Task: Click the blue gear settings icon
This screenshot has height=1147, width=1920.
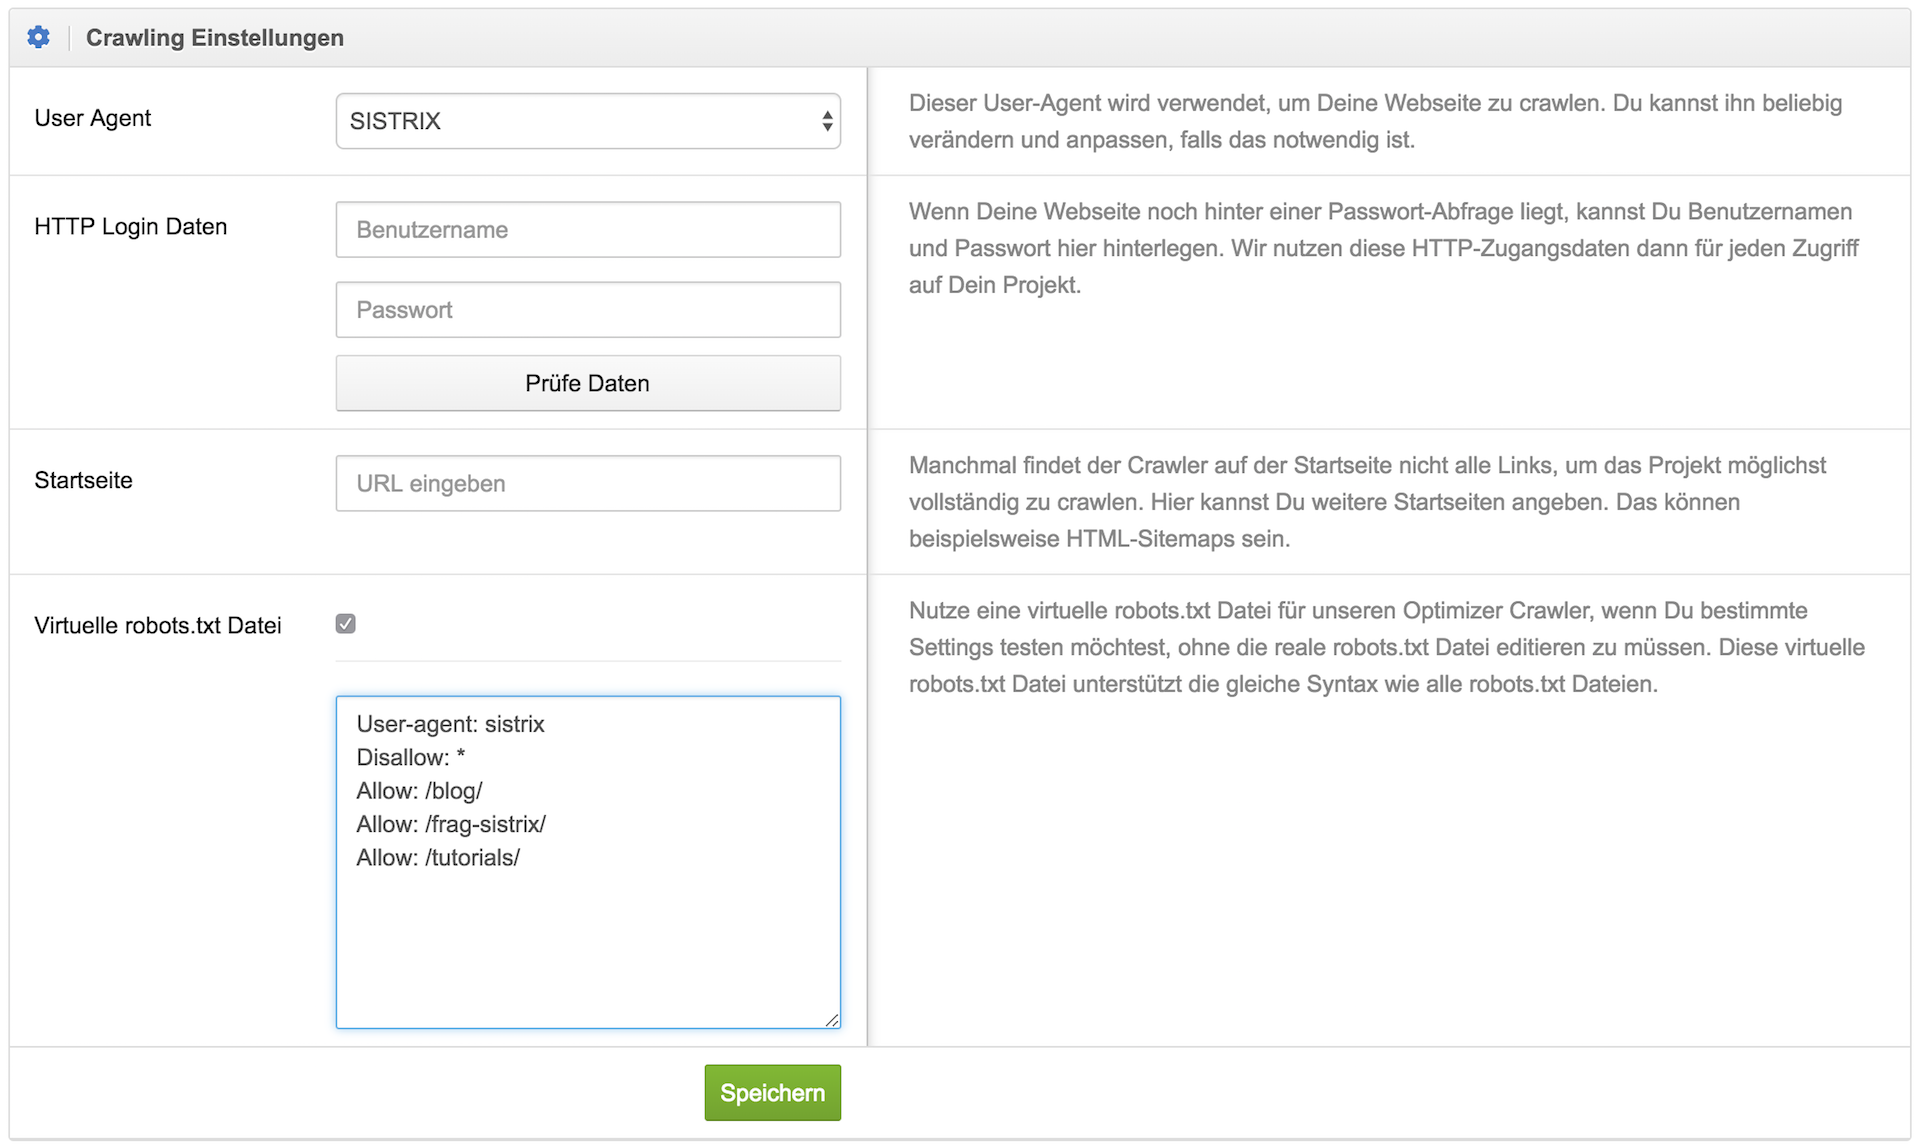Action: pyautogui.click(x=38, y=37)
